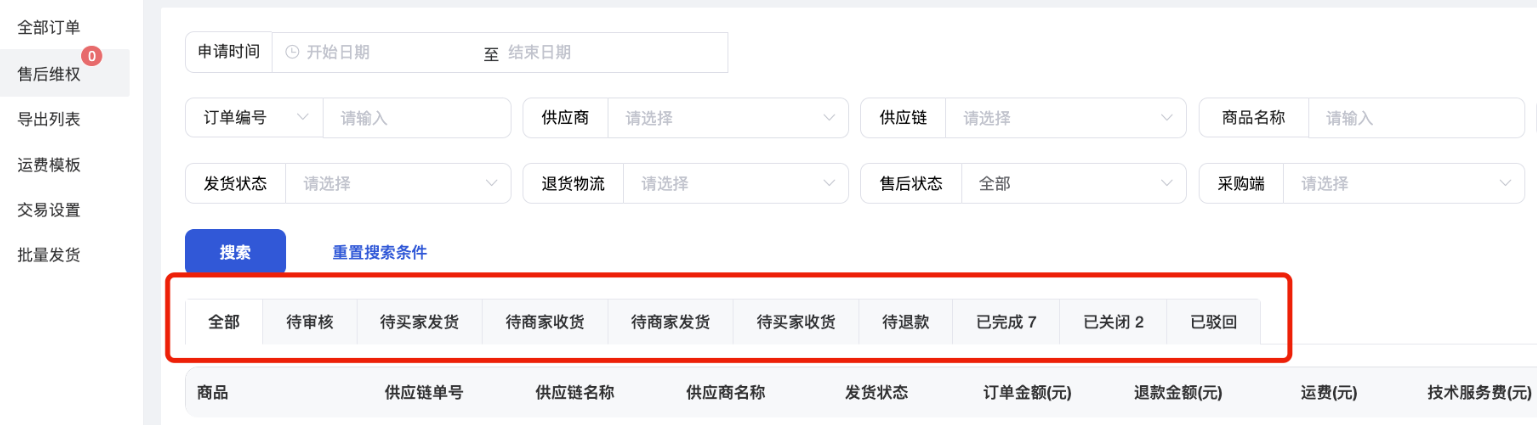The width and height of the screenshot is (1537, 425).
Task: Click the 重置搜索条件 link
Action: pyautogui.click(x=379, y=252)
